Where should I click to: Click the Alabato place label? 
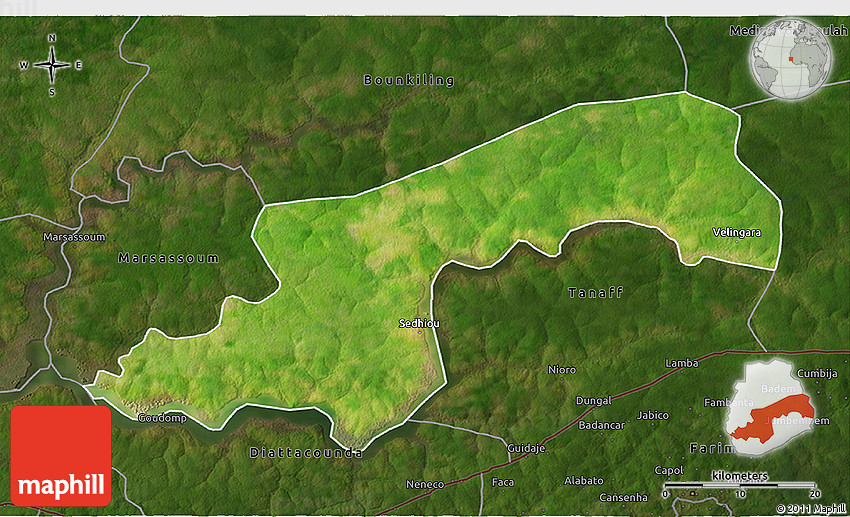584,481
